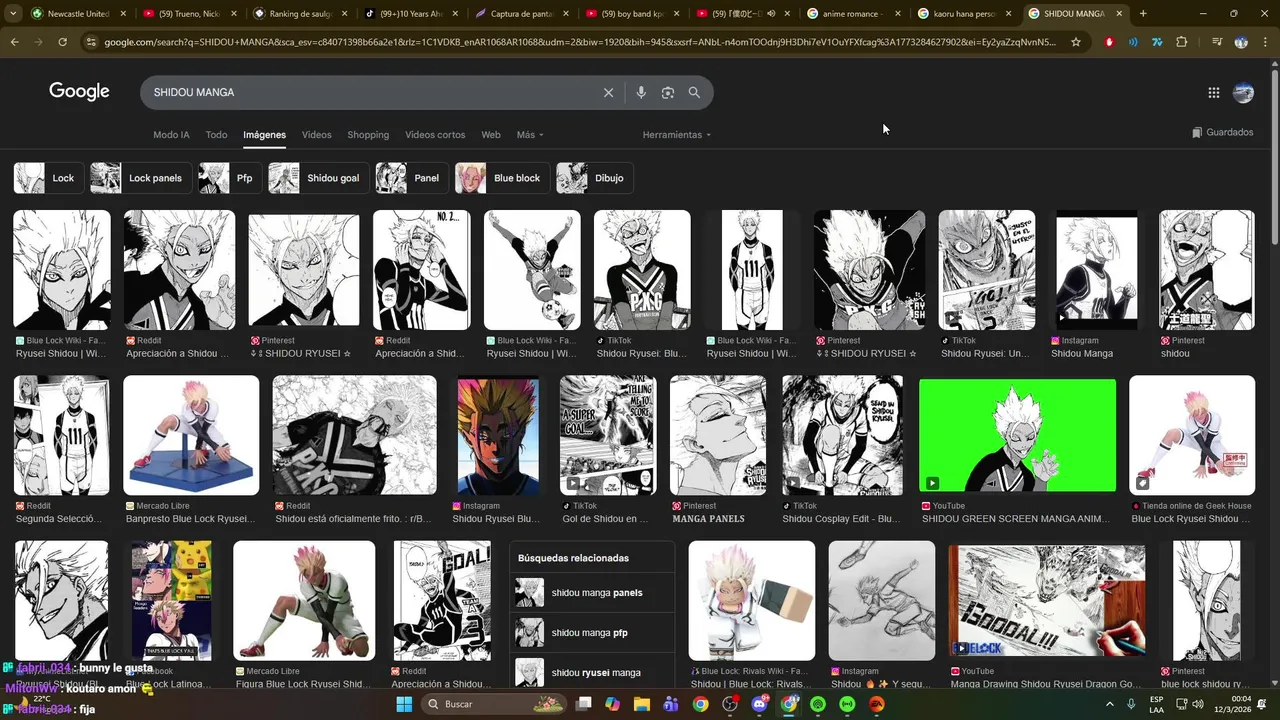
Task: Filter images by Pfp chip
Action: pos(229,178)
